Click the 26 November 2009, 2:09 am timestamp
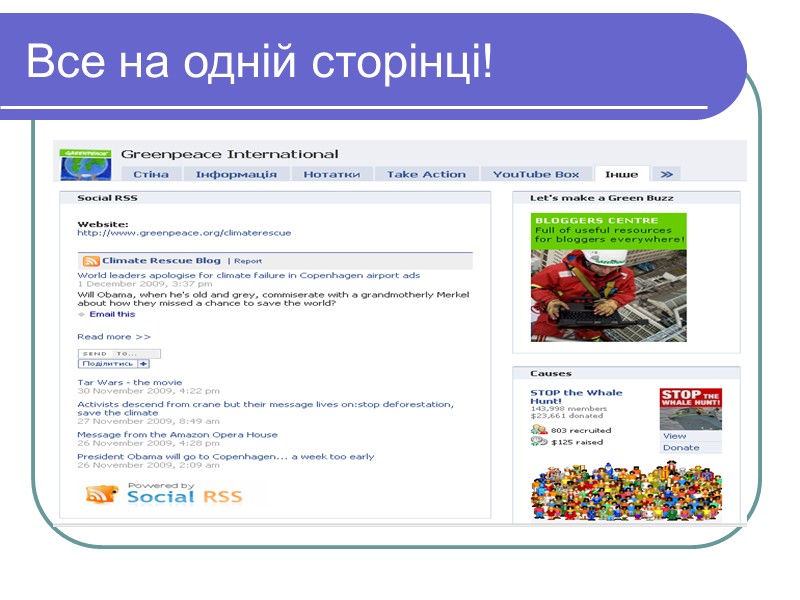This screenshot has width=800, height=600. [x=148, y=465]
